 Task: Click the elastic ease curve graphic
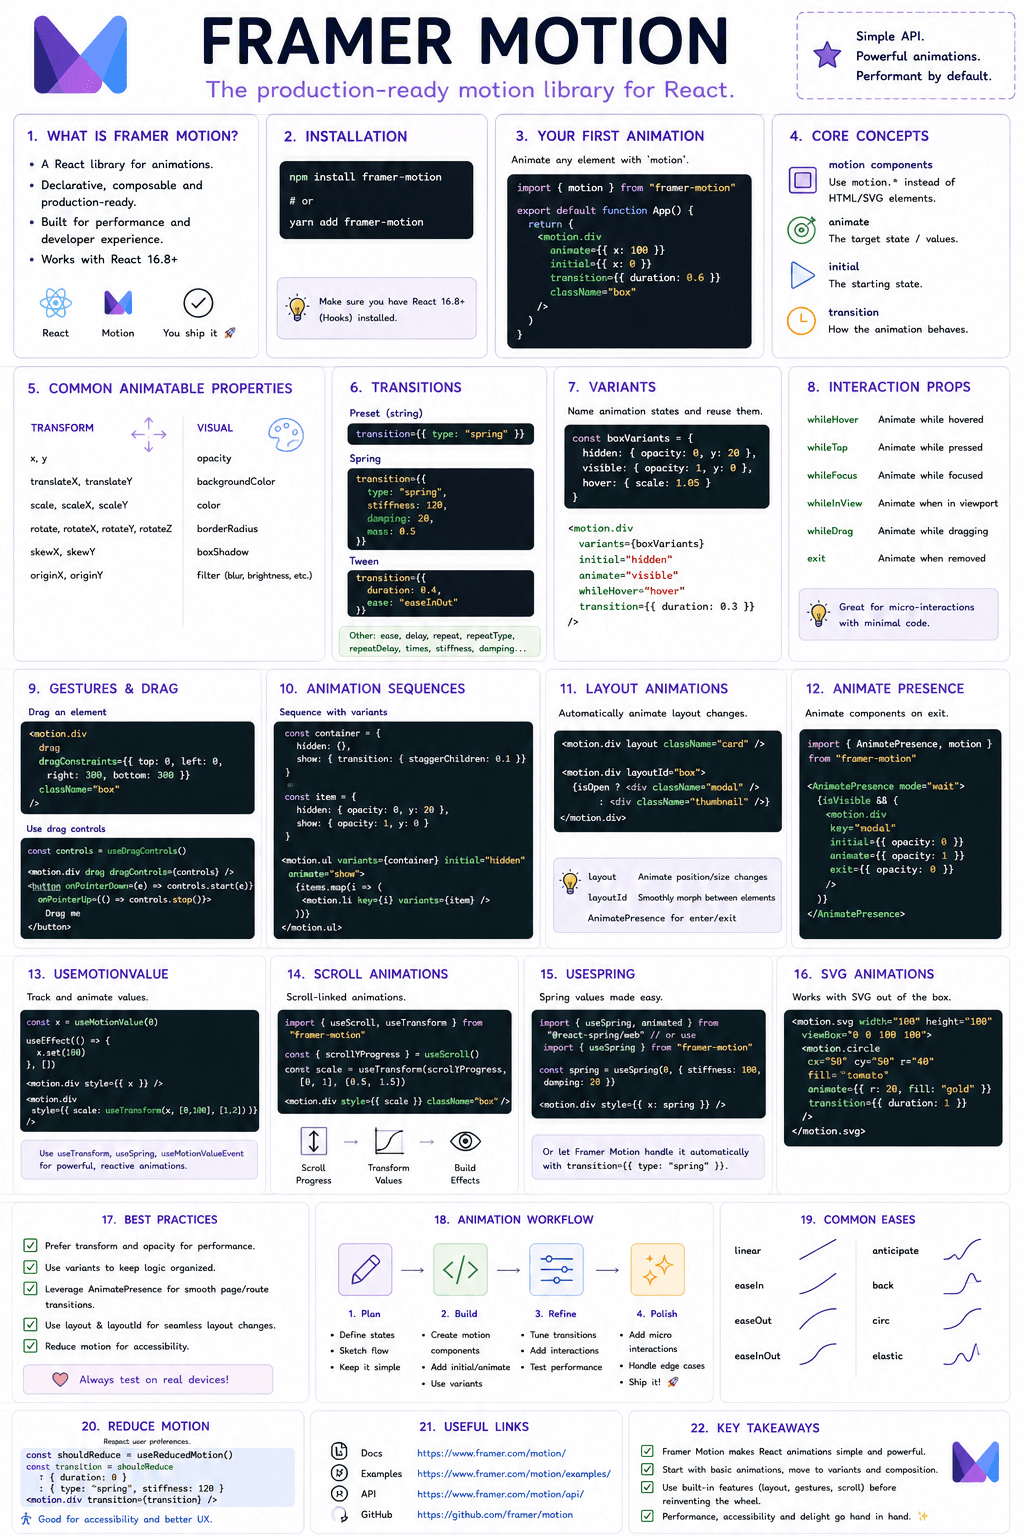coord(962,1355)
